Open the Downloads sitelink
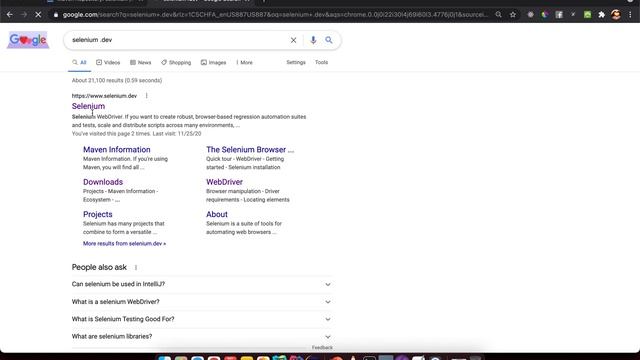 103,182
